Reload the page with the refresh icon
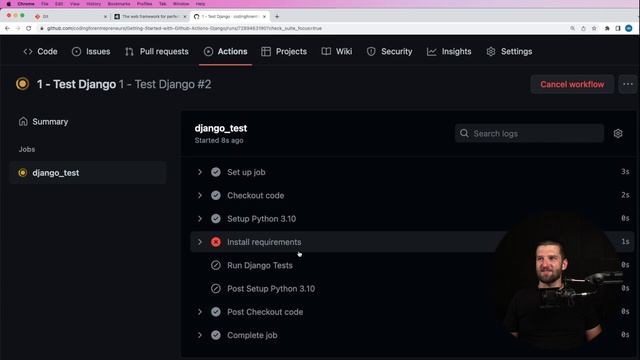This screenshot has width=640, height=360. point(29,28)
